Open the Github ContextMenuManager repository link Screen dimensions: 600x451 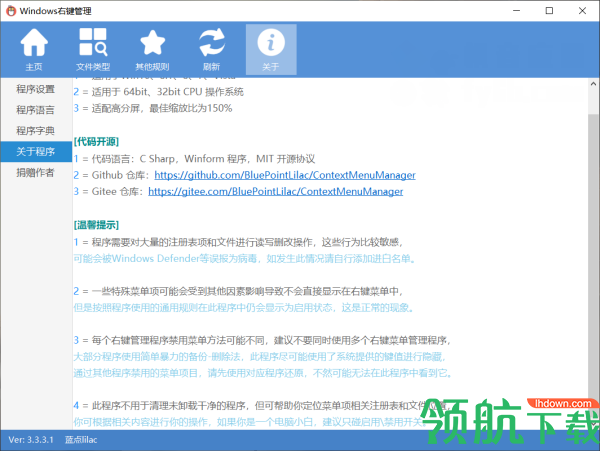pyautogui.click(x=285, y=175)
